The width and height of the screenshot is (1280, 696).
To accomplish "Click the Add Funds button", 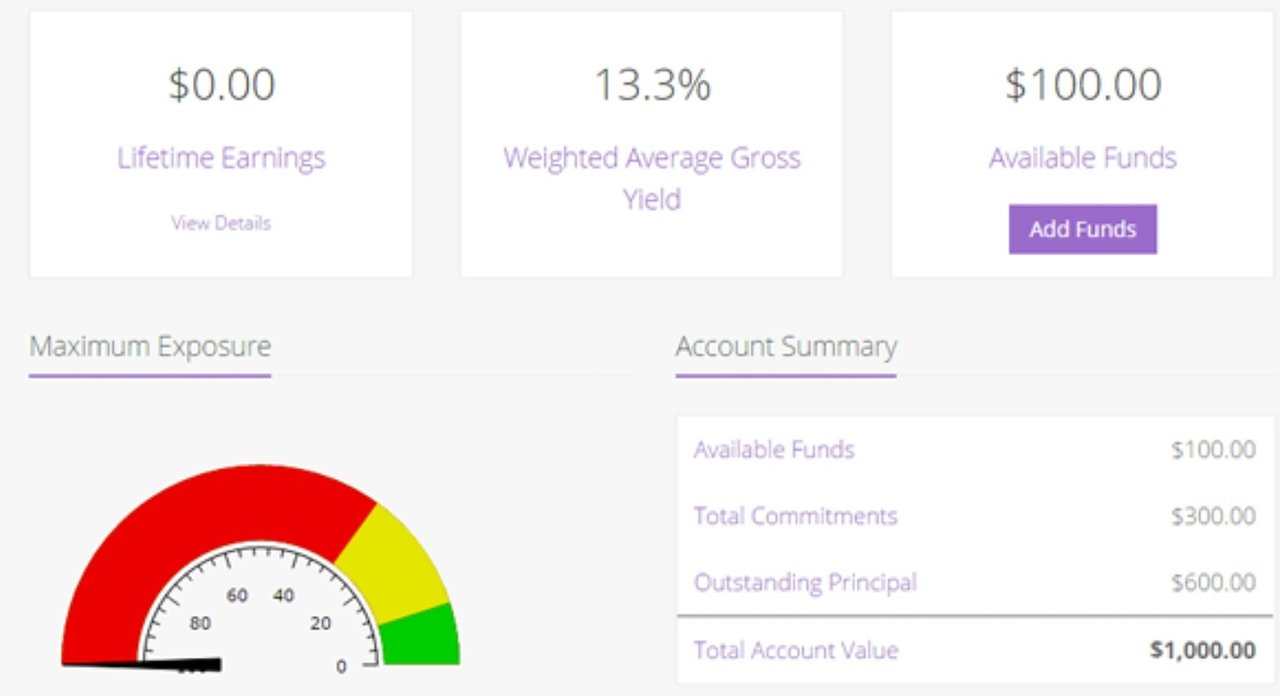I will pos(1082,229).
